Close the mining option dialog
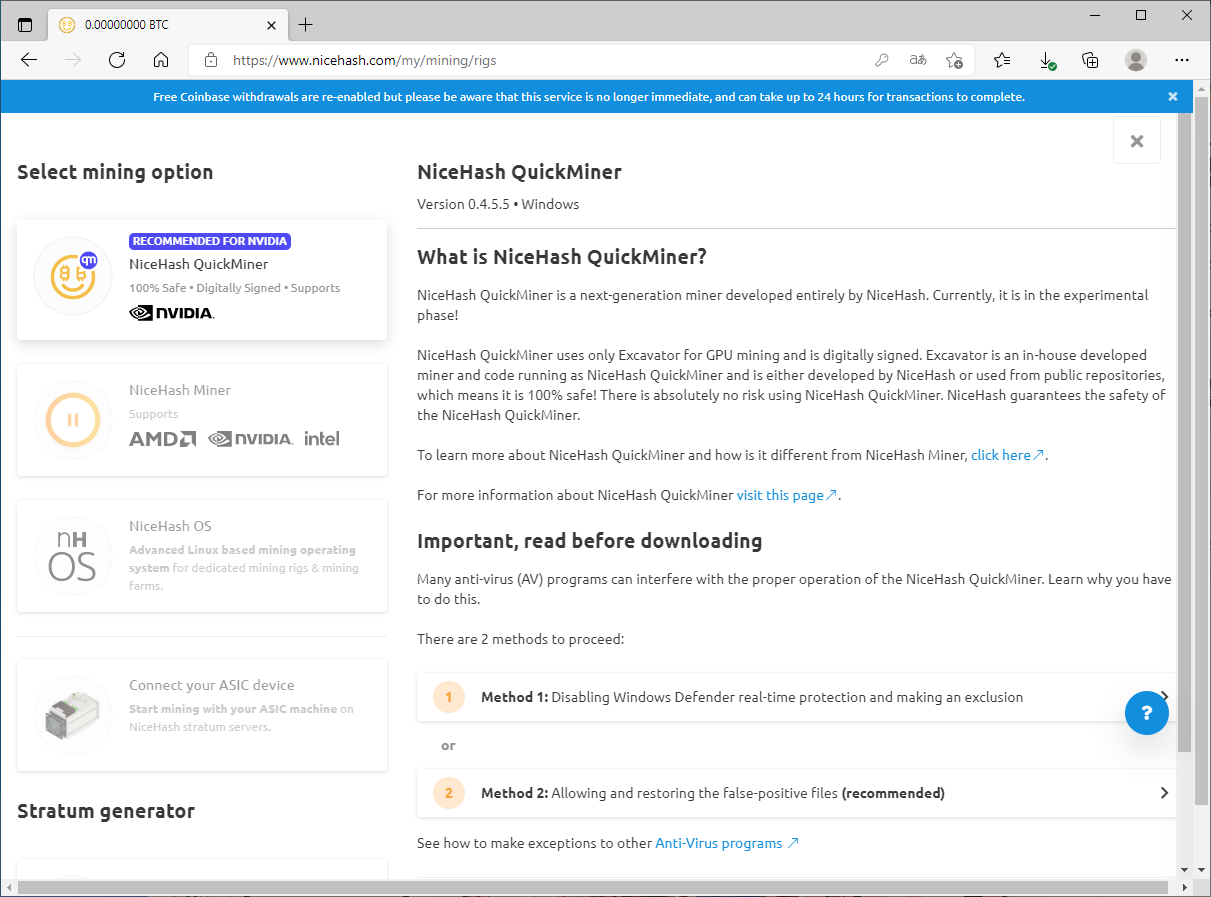Screen dimensions: 1211x897 [1137, 141]
